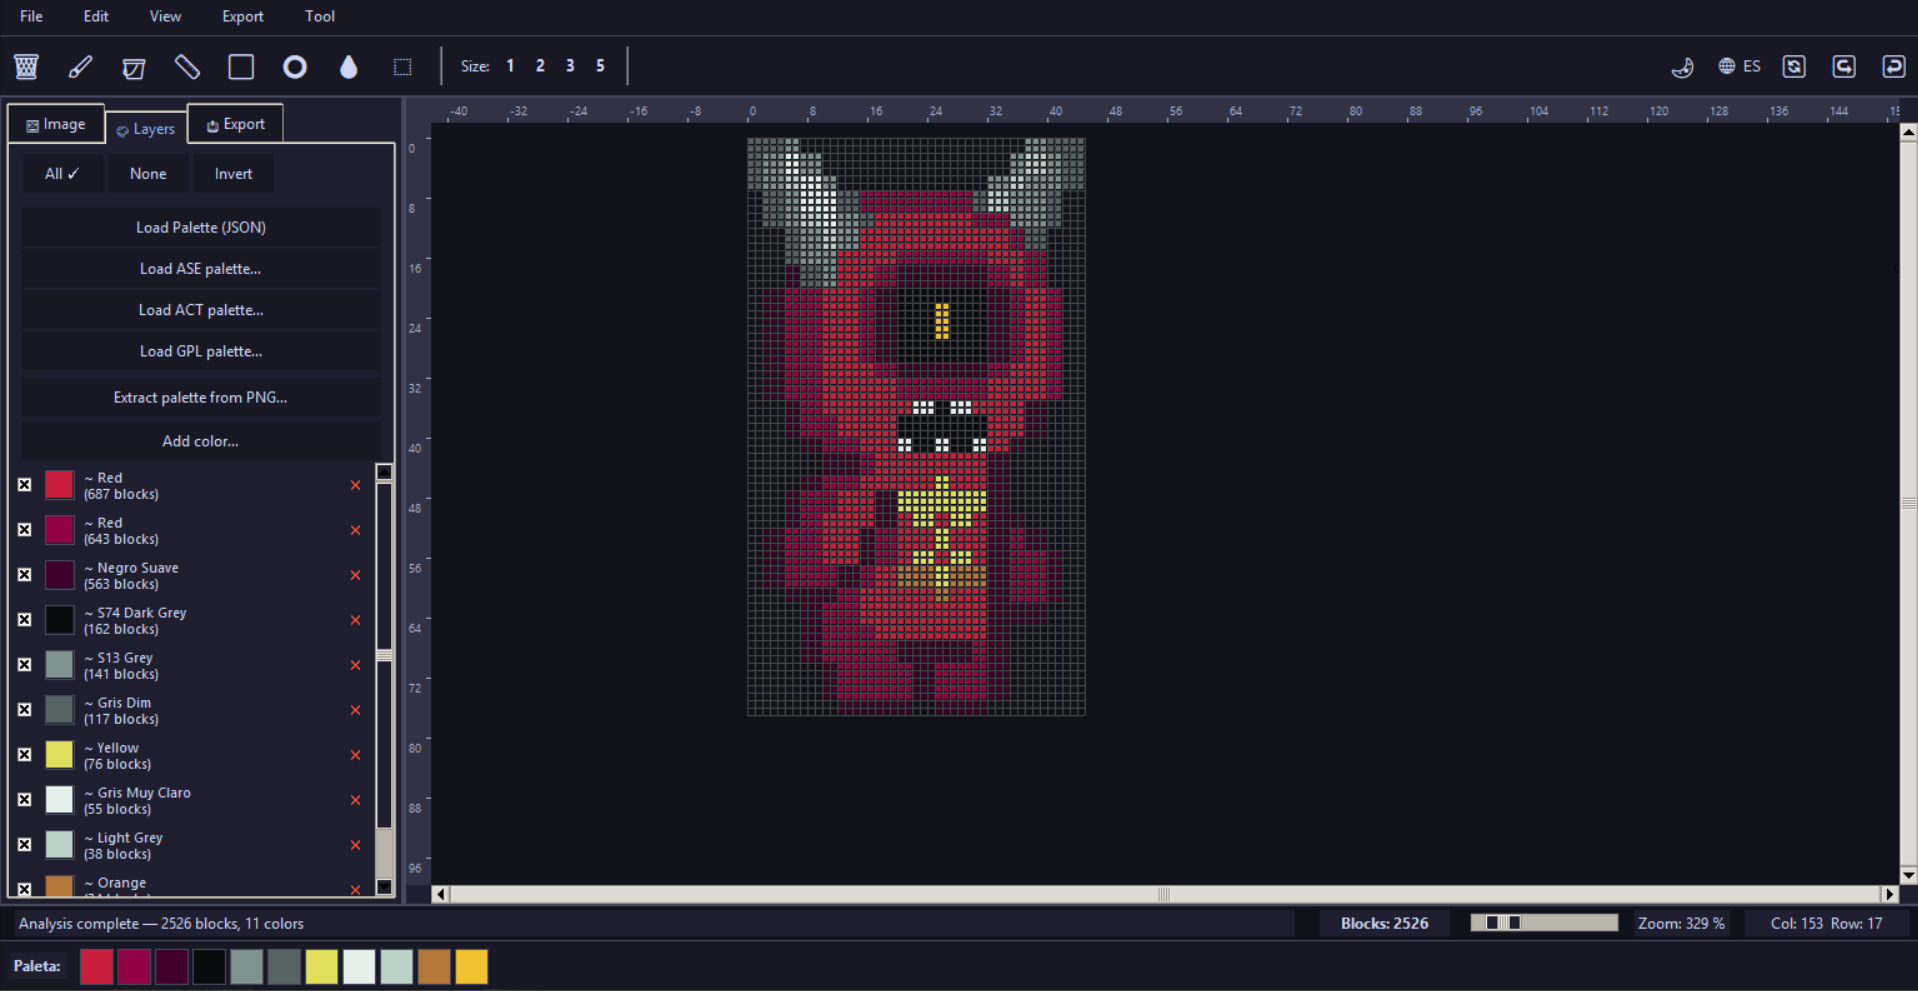Set brush size to 1
The image size is (1918, 991).
tap(510, 66)
